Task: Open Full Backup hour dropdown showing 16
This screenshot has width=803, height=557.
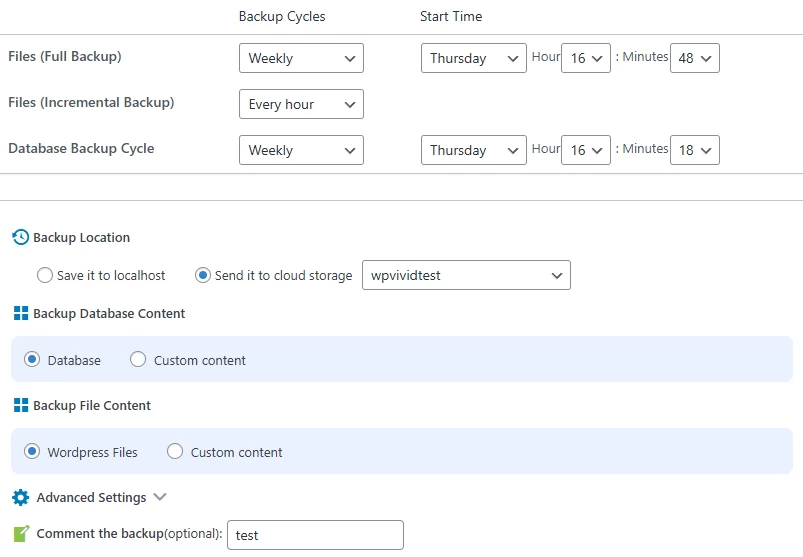Action: tap(586, 58)
